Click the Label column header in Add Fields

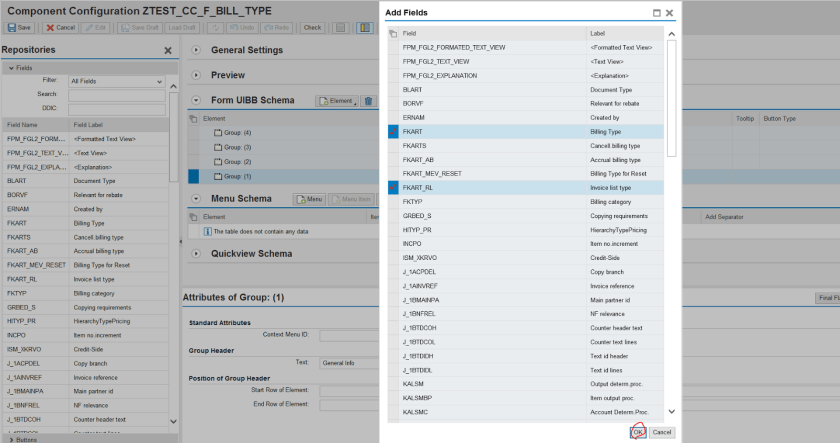point(625,34)
